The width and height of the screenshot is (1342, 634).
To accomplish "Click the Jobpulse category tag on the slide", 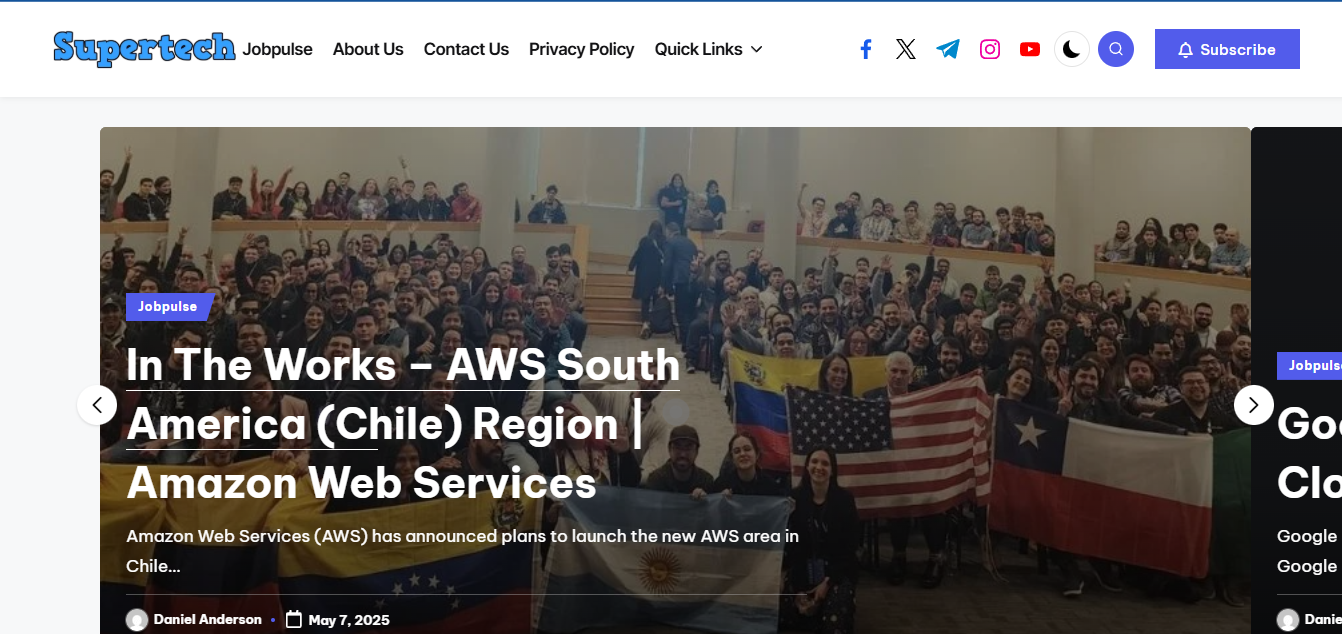I will point(168,307).
